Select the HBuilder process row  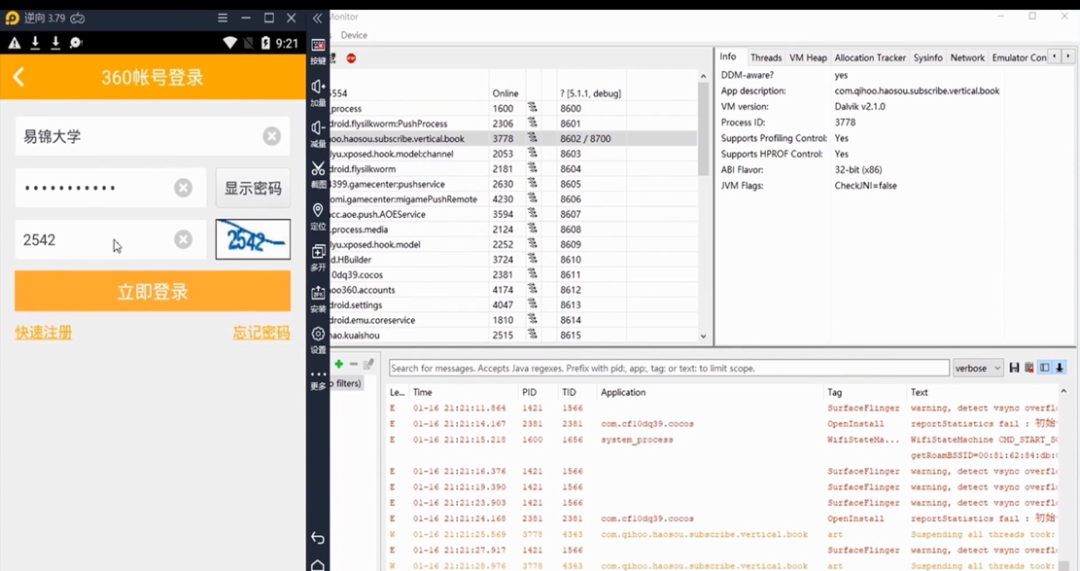click(513, 260)
